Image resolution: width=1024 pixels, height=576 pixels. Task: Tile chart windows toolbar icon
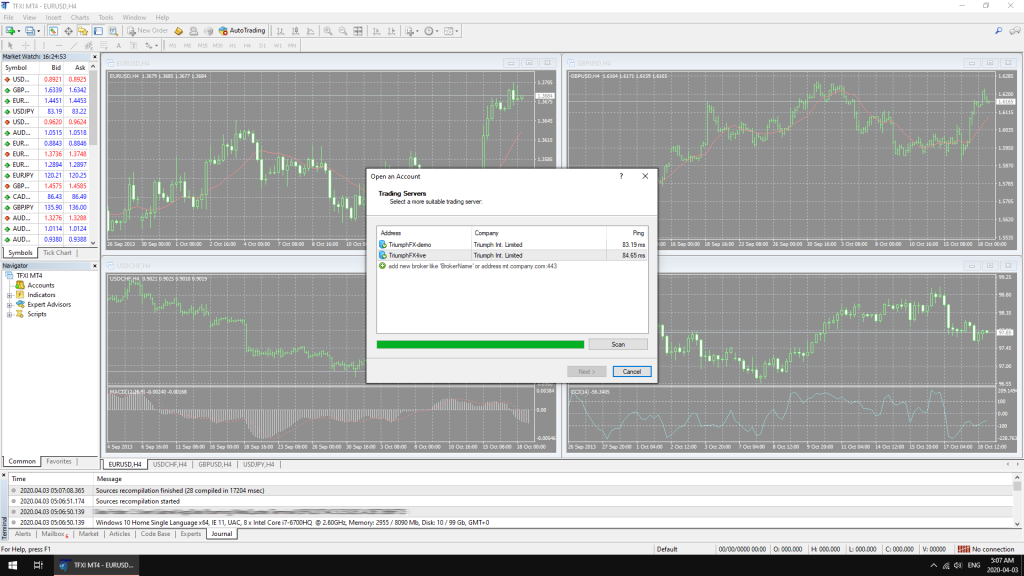[x=358, y=31]
